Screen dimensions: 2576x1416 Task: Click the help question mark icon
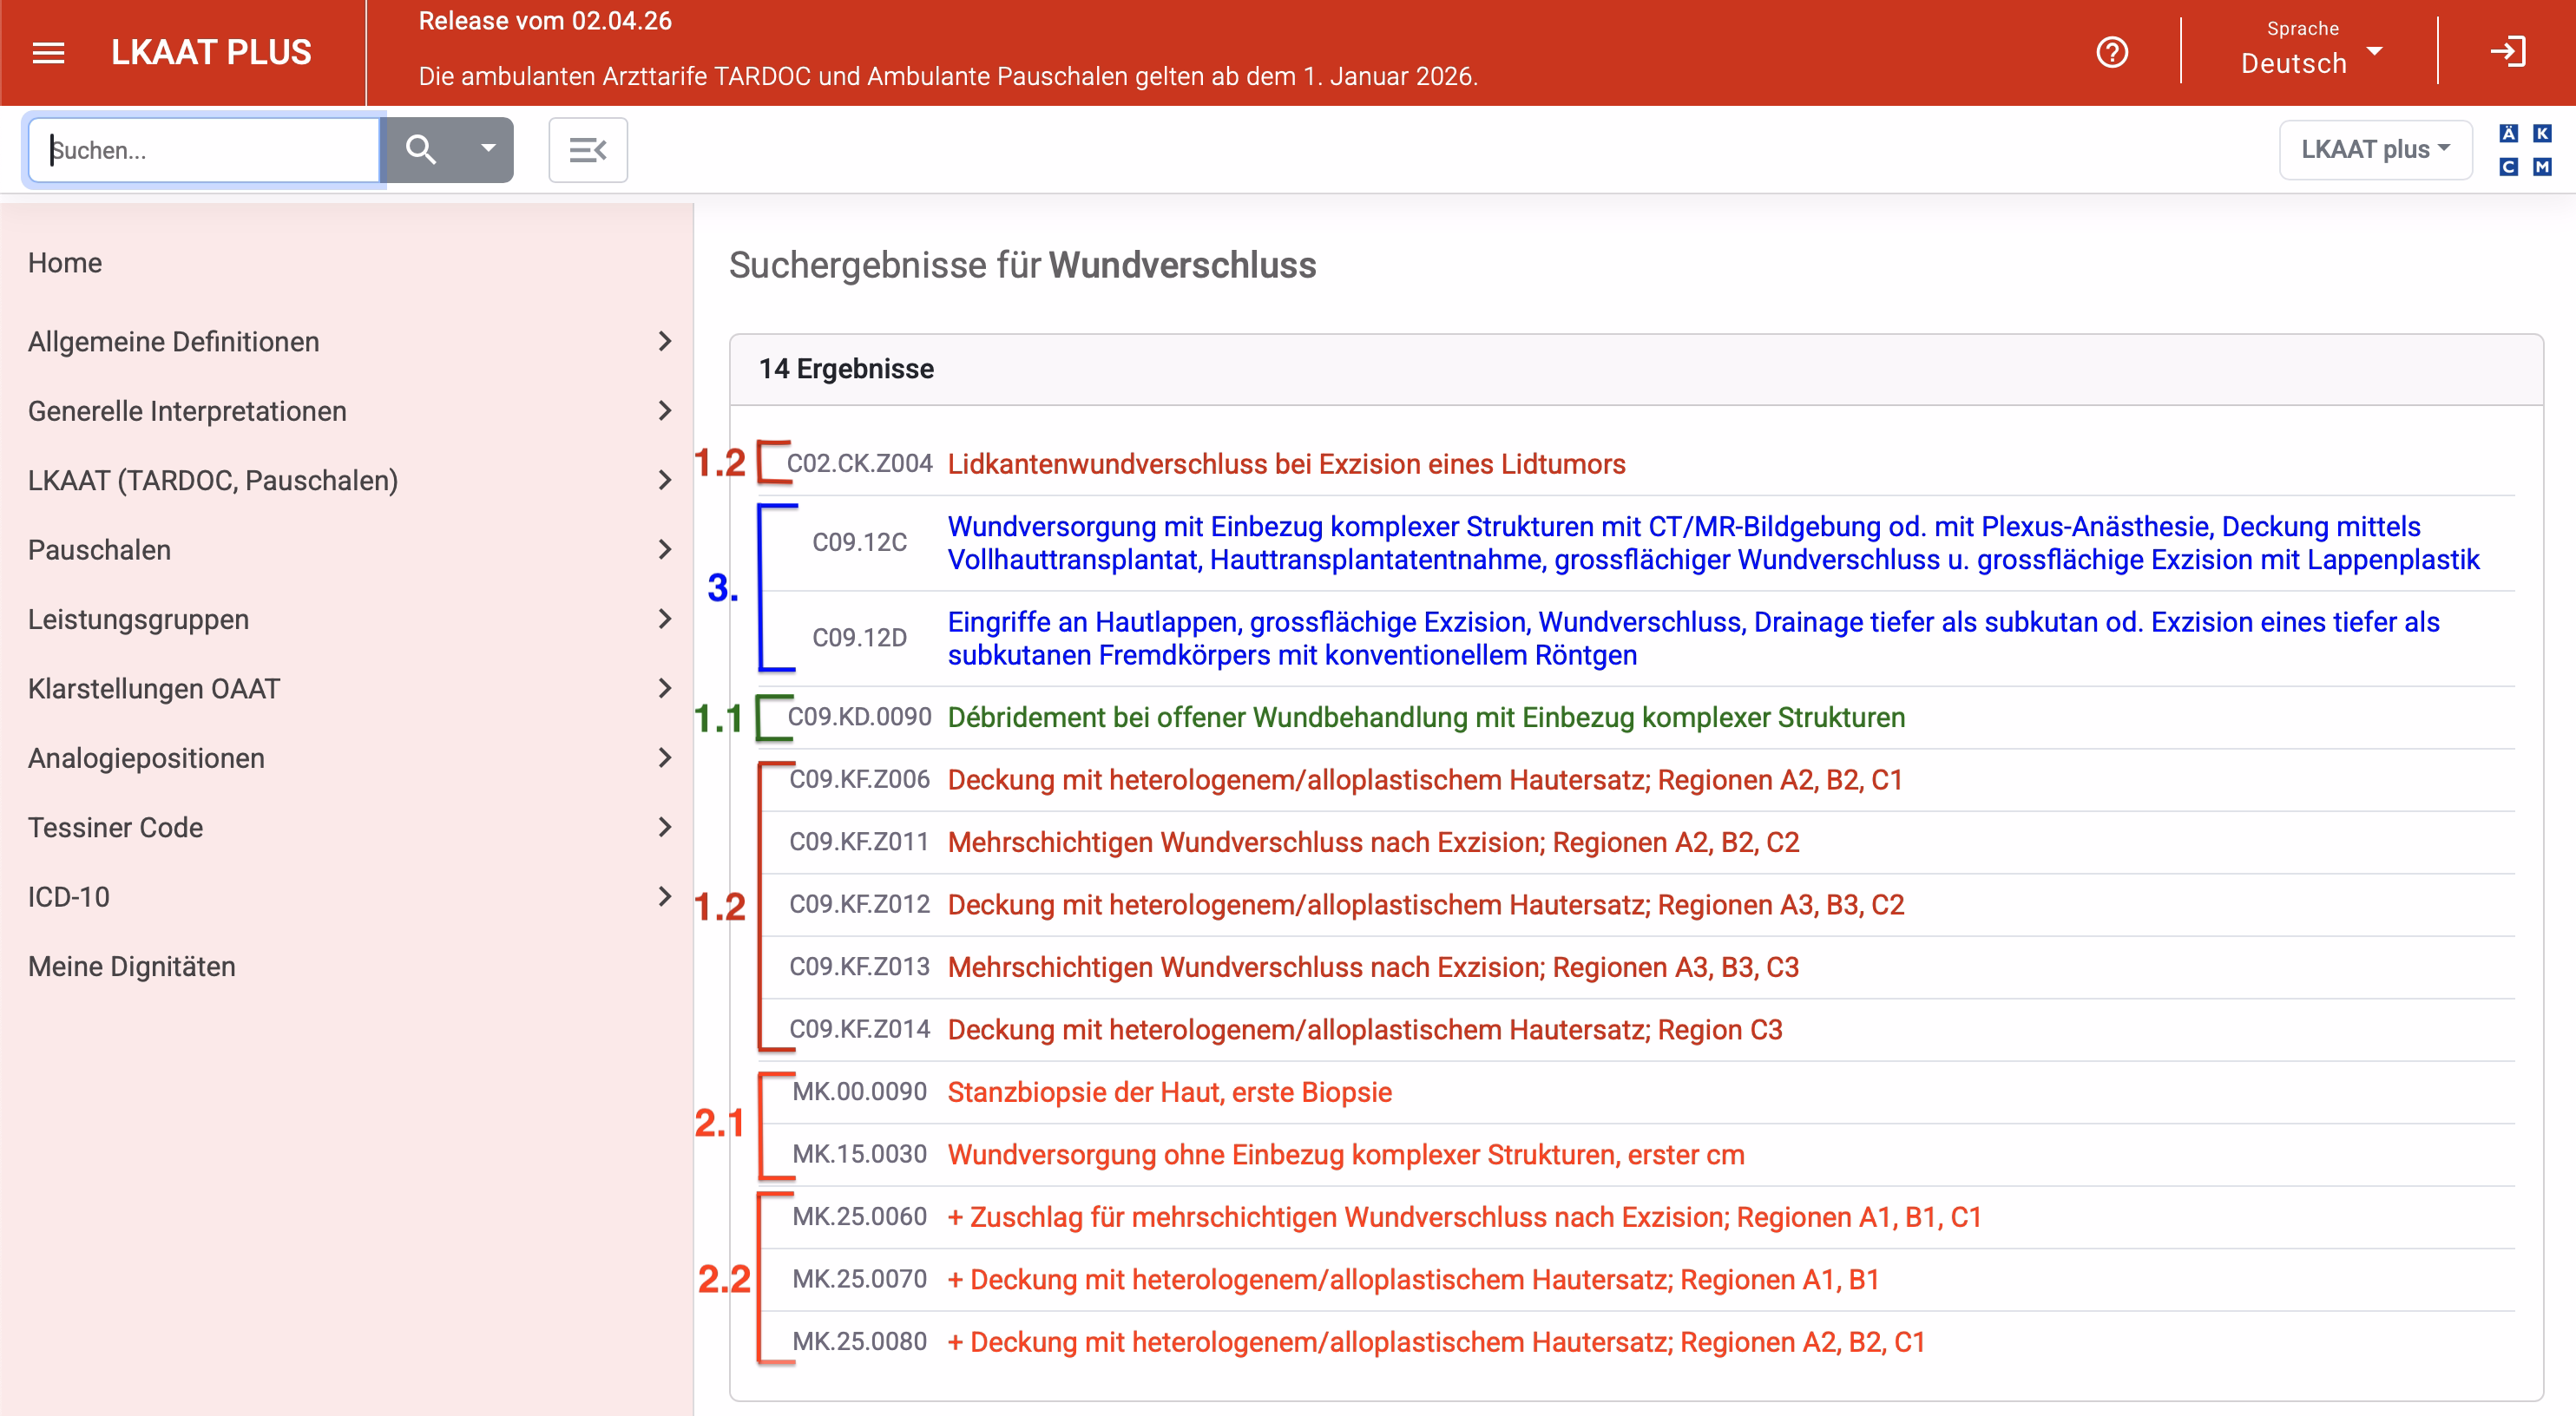point(2111,53)
